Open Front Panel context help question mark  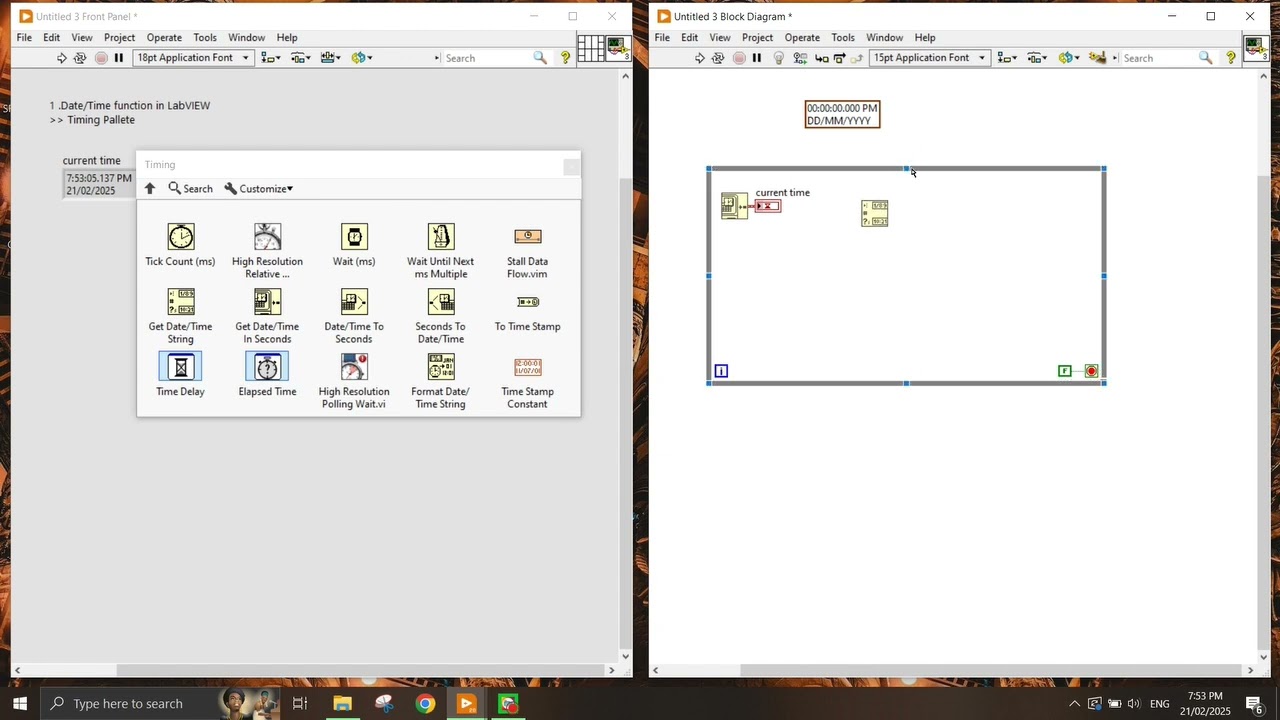(565, 58)
